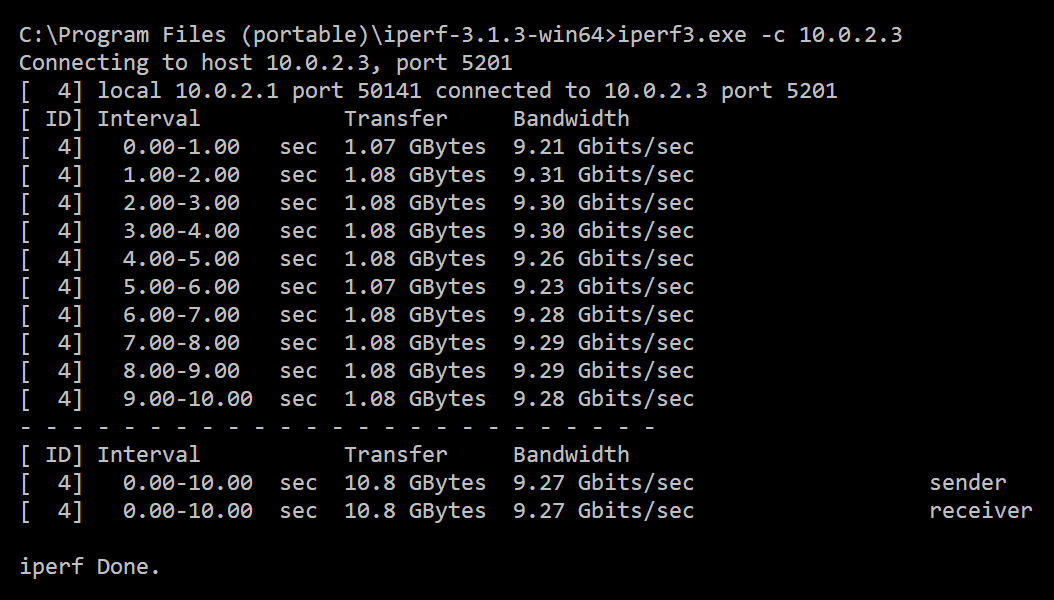Click the dashed separator line

click(337, 427)
